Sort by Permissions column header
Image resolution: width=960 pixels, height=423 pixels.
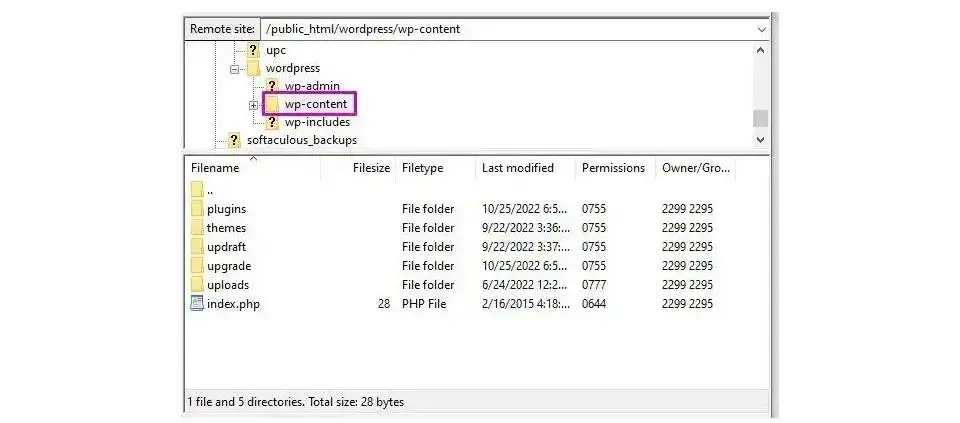[613, 168]
